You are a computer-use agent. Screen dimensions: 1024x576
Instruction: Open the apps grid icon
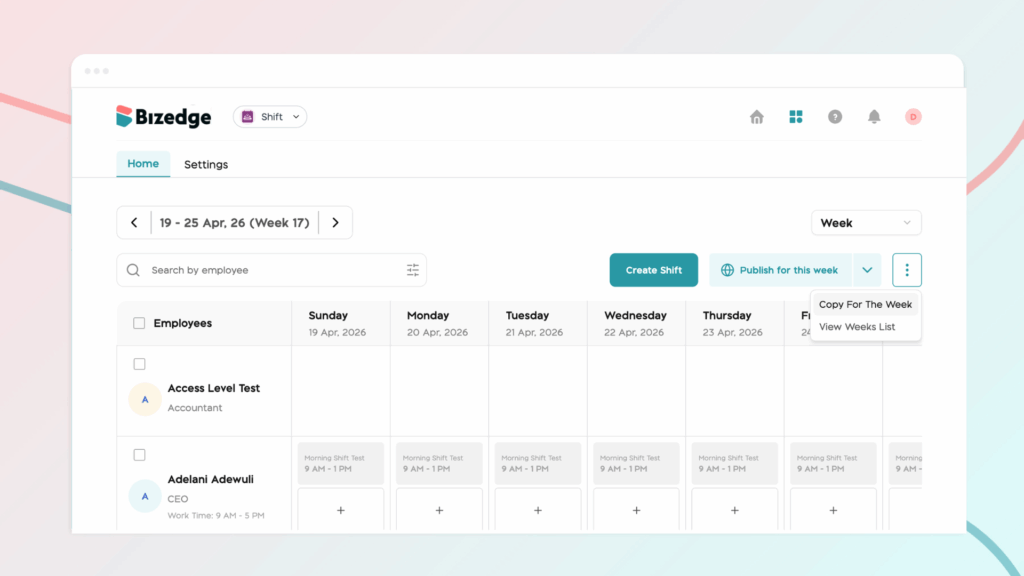point(796,117)
